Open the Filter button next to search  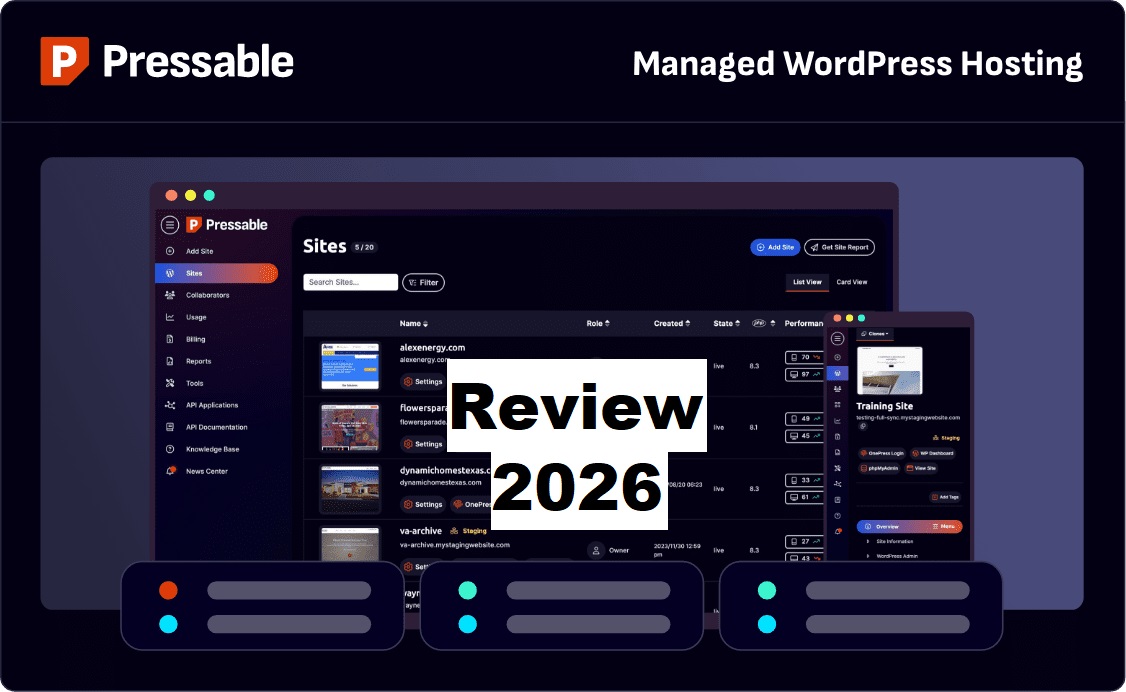pos(423,283)
